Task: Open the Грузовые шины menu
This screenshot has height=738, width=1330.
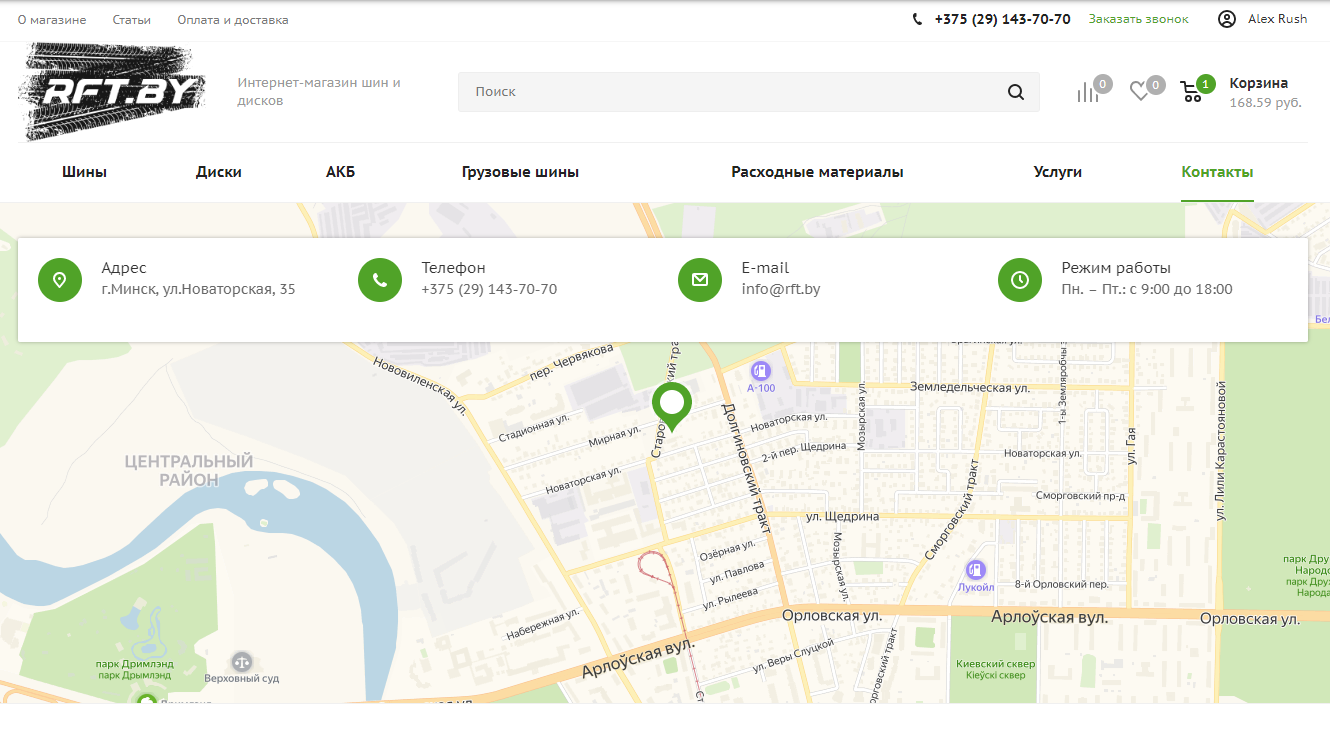Action: (x=520, y=172)
